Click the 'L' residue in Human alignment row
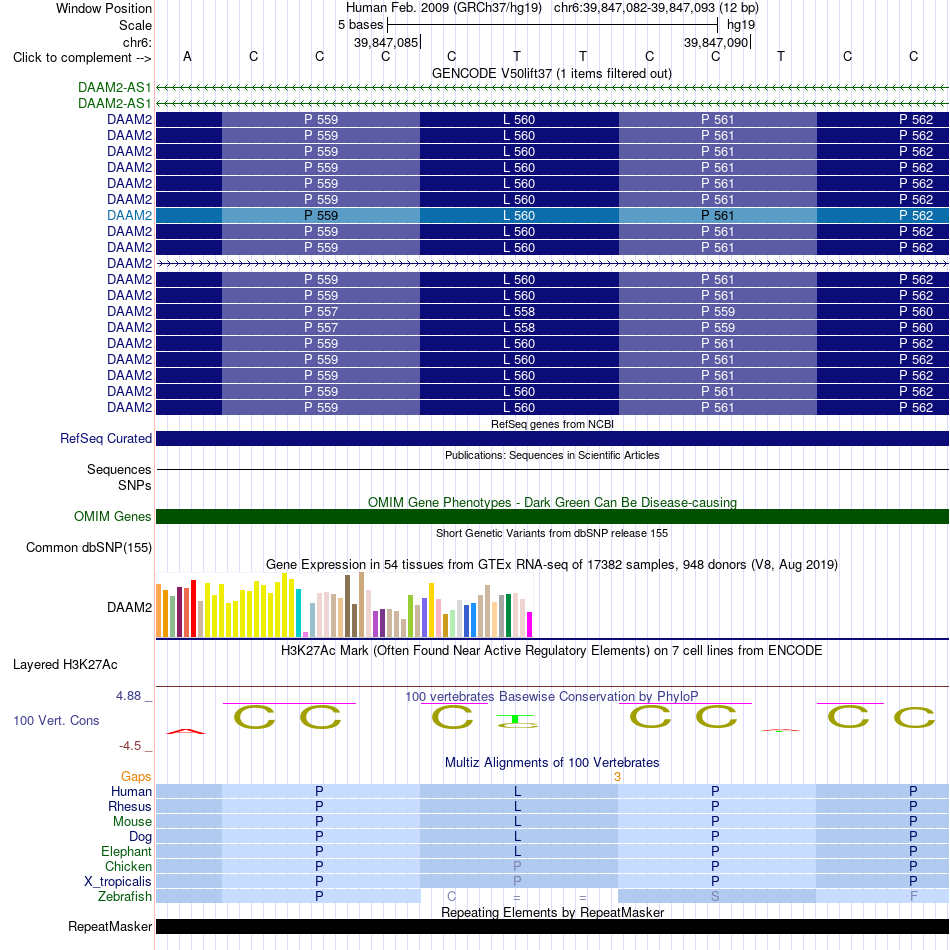The image size is (950, 950). [x=517, y=791]
